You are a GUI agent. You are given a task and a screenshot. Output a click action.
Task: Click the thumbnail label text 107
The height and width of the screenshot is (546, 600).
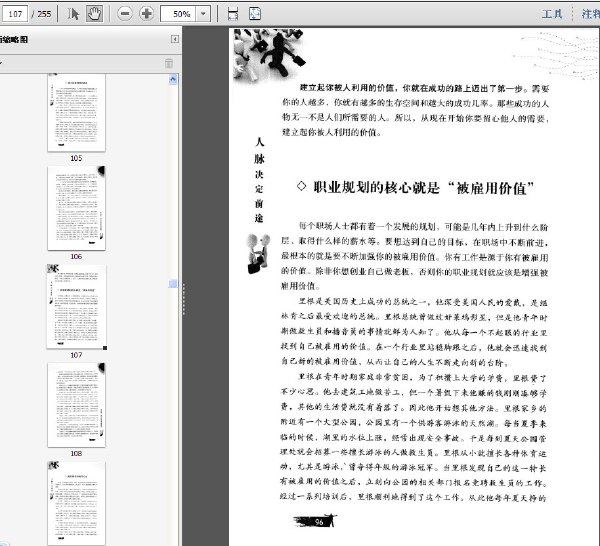[x=76, y=355]
